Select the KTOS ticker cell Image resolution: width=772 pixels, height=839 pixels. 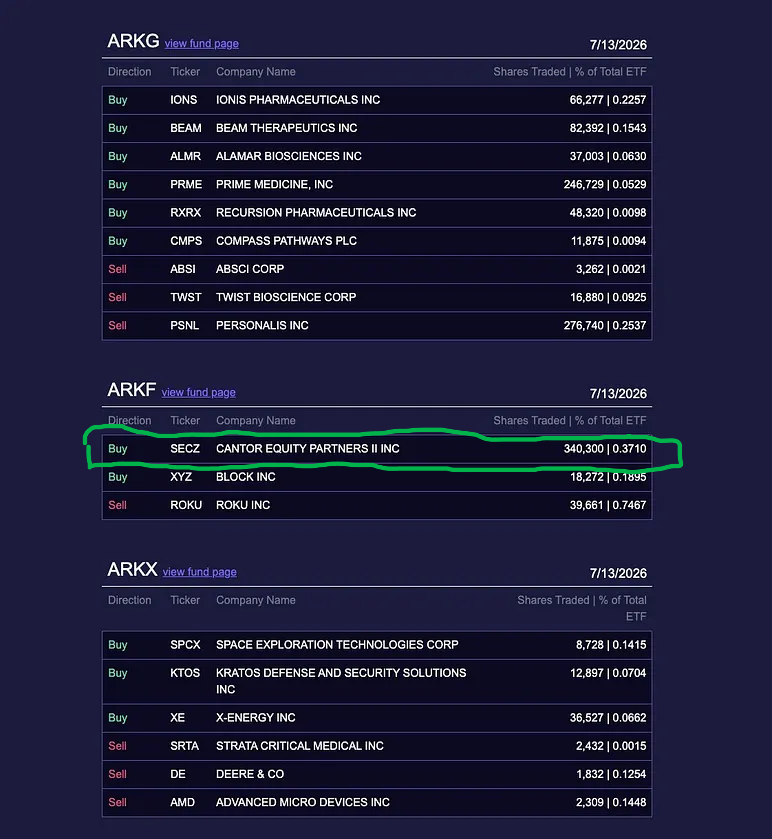pos(185,673)
